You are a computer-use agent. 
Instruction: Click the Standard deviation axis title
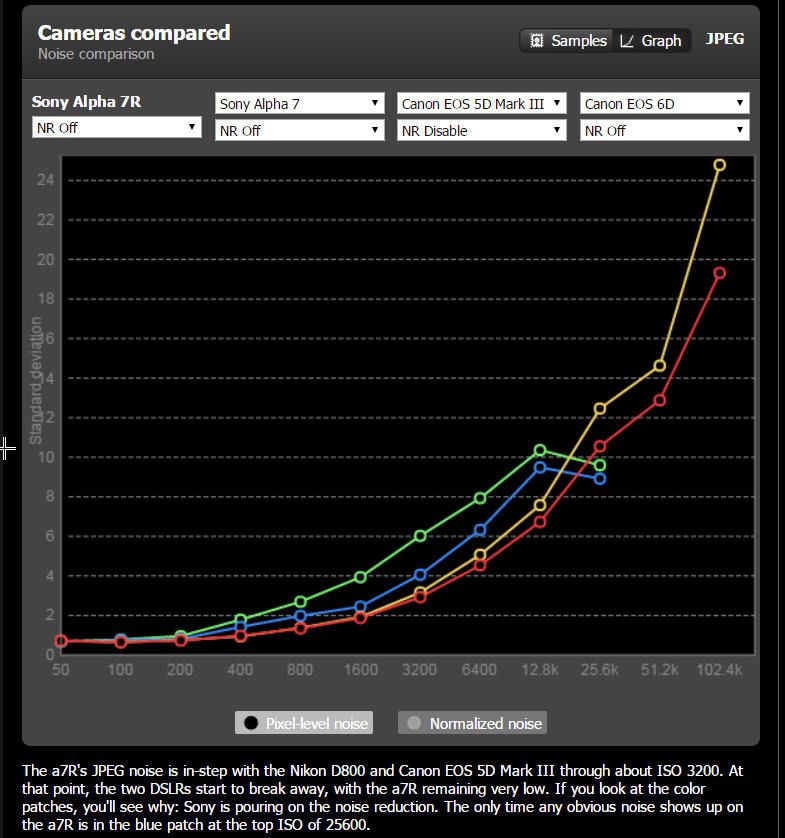tap(36, 381)
